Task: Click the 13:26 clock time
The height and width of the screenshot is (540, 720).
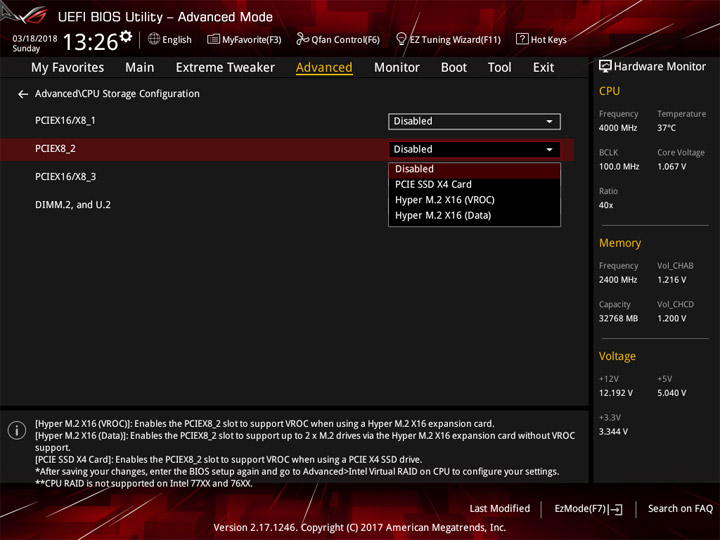Action: pos(90,42)
